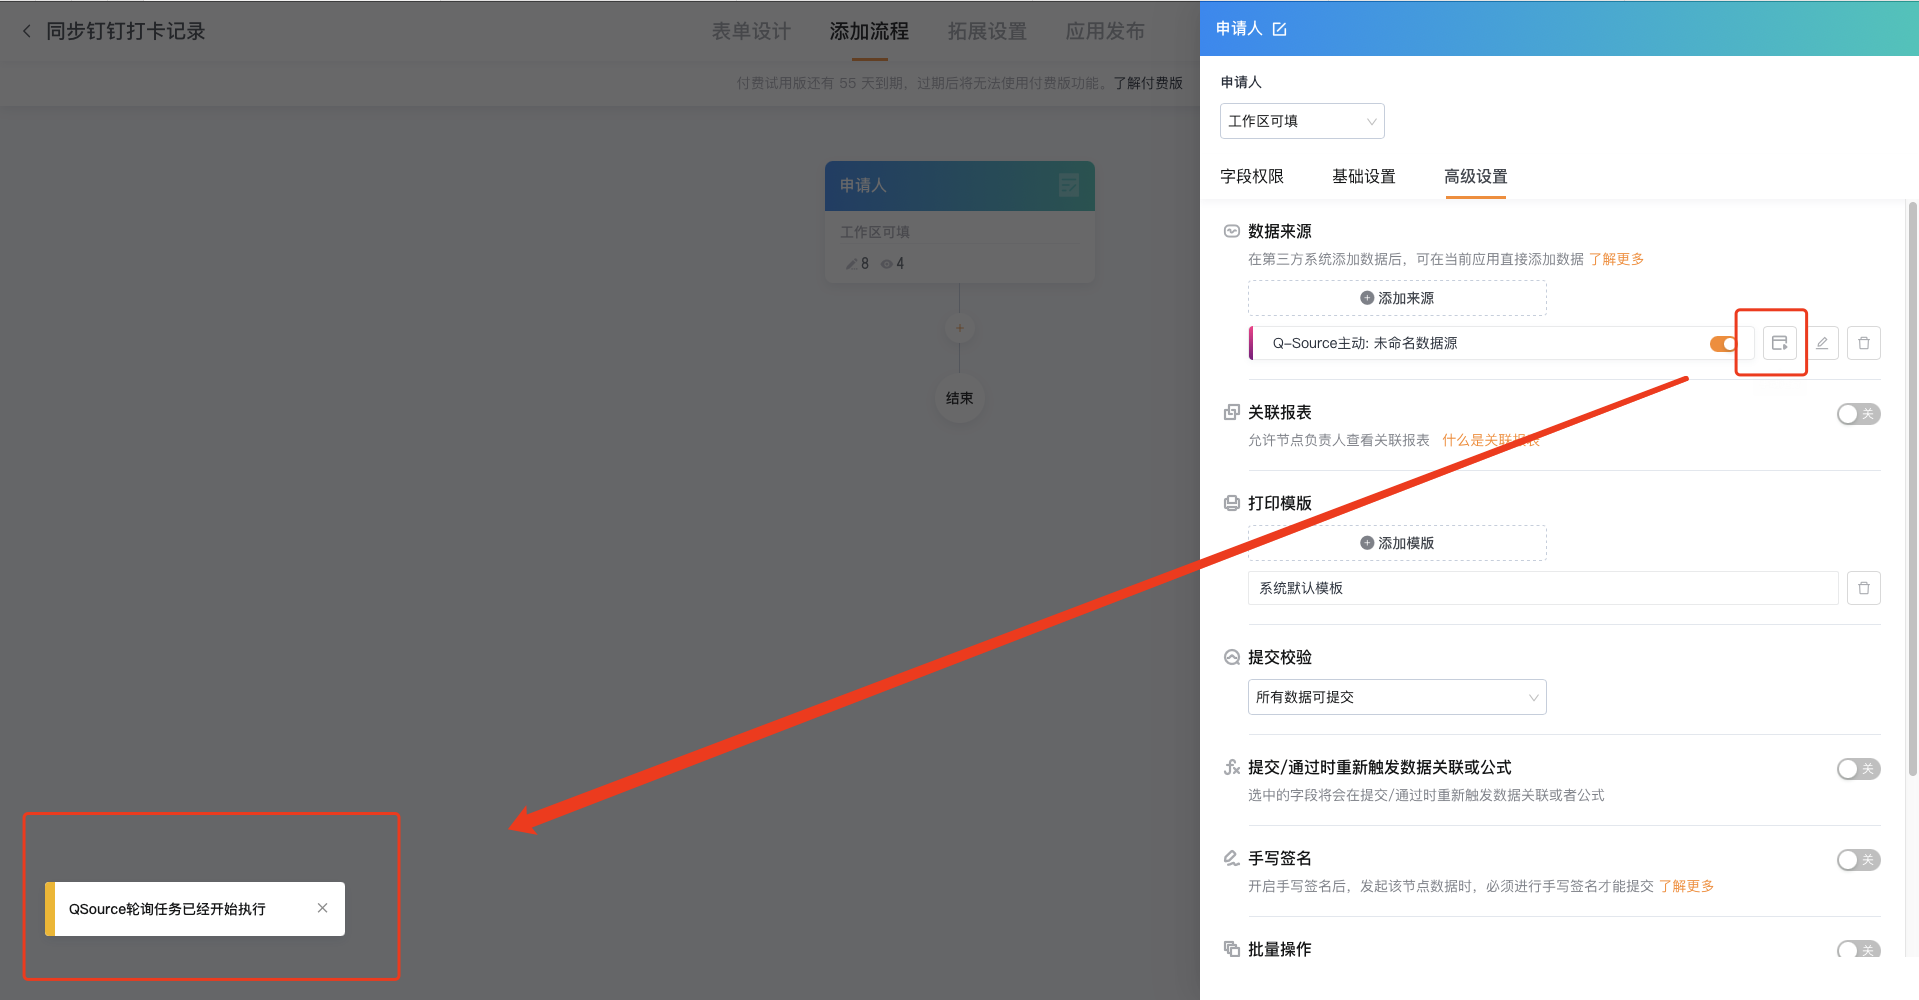Click the editable-fields pencil count on the 申请人 node
The width and height of the screenshot is (1919, 1000).
(858, 264)
